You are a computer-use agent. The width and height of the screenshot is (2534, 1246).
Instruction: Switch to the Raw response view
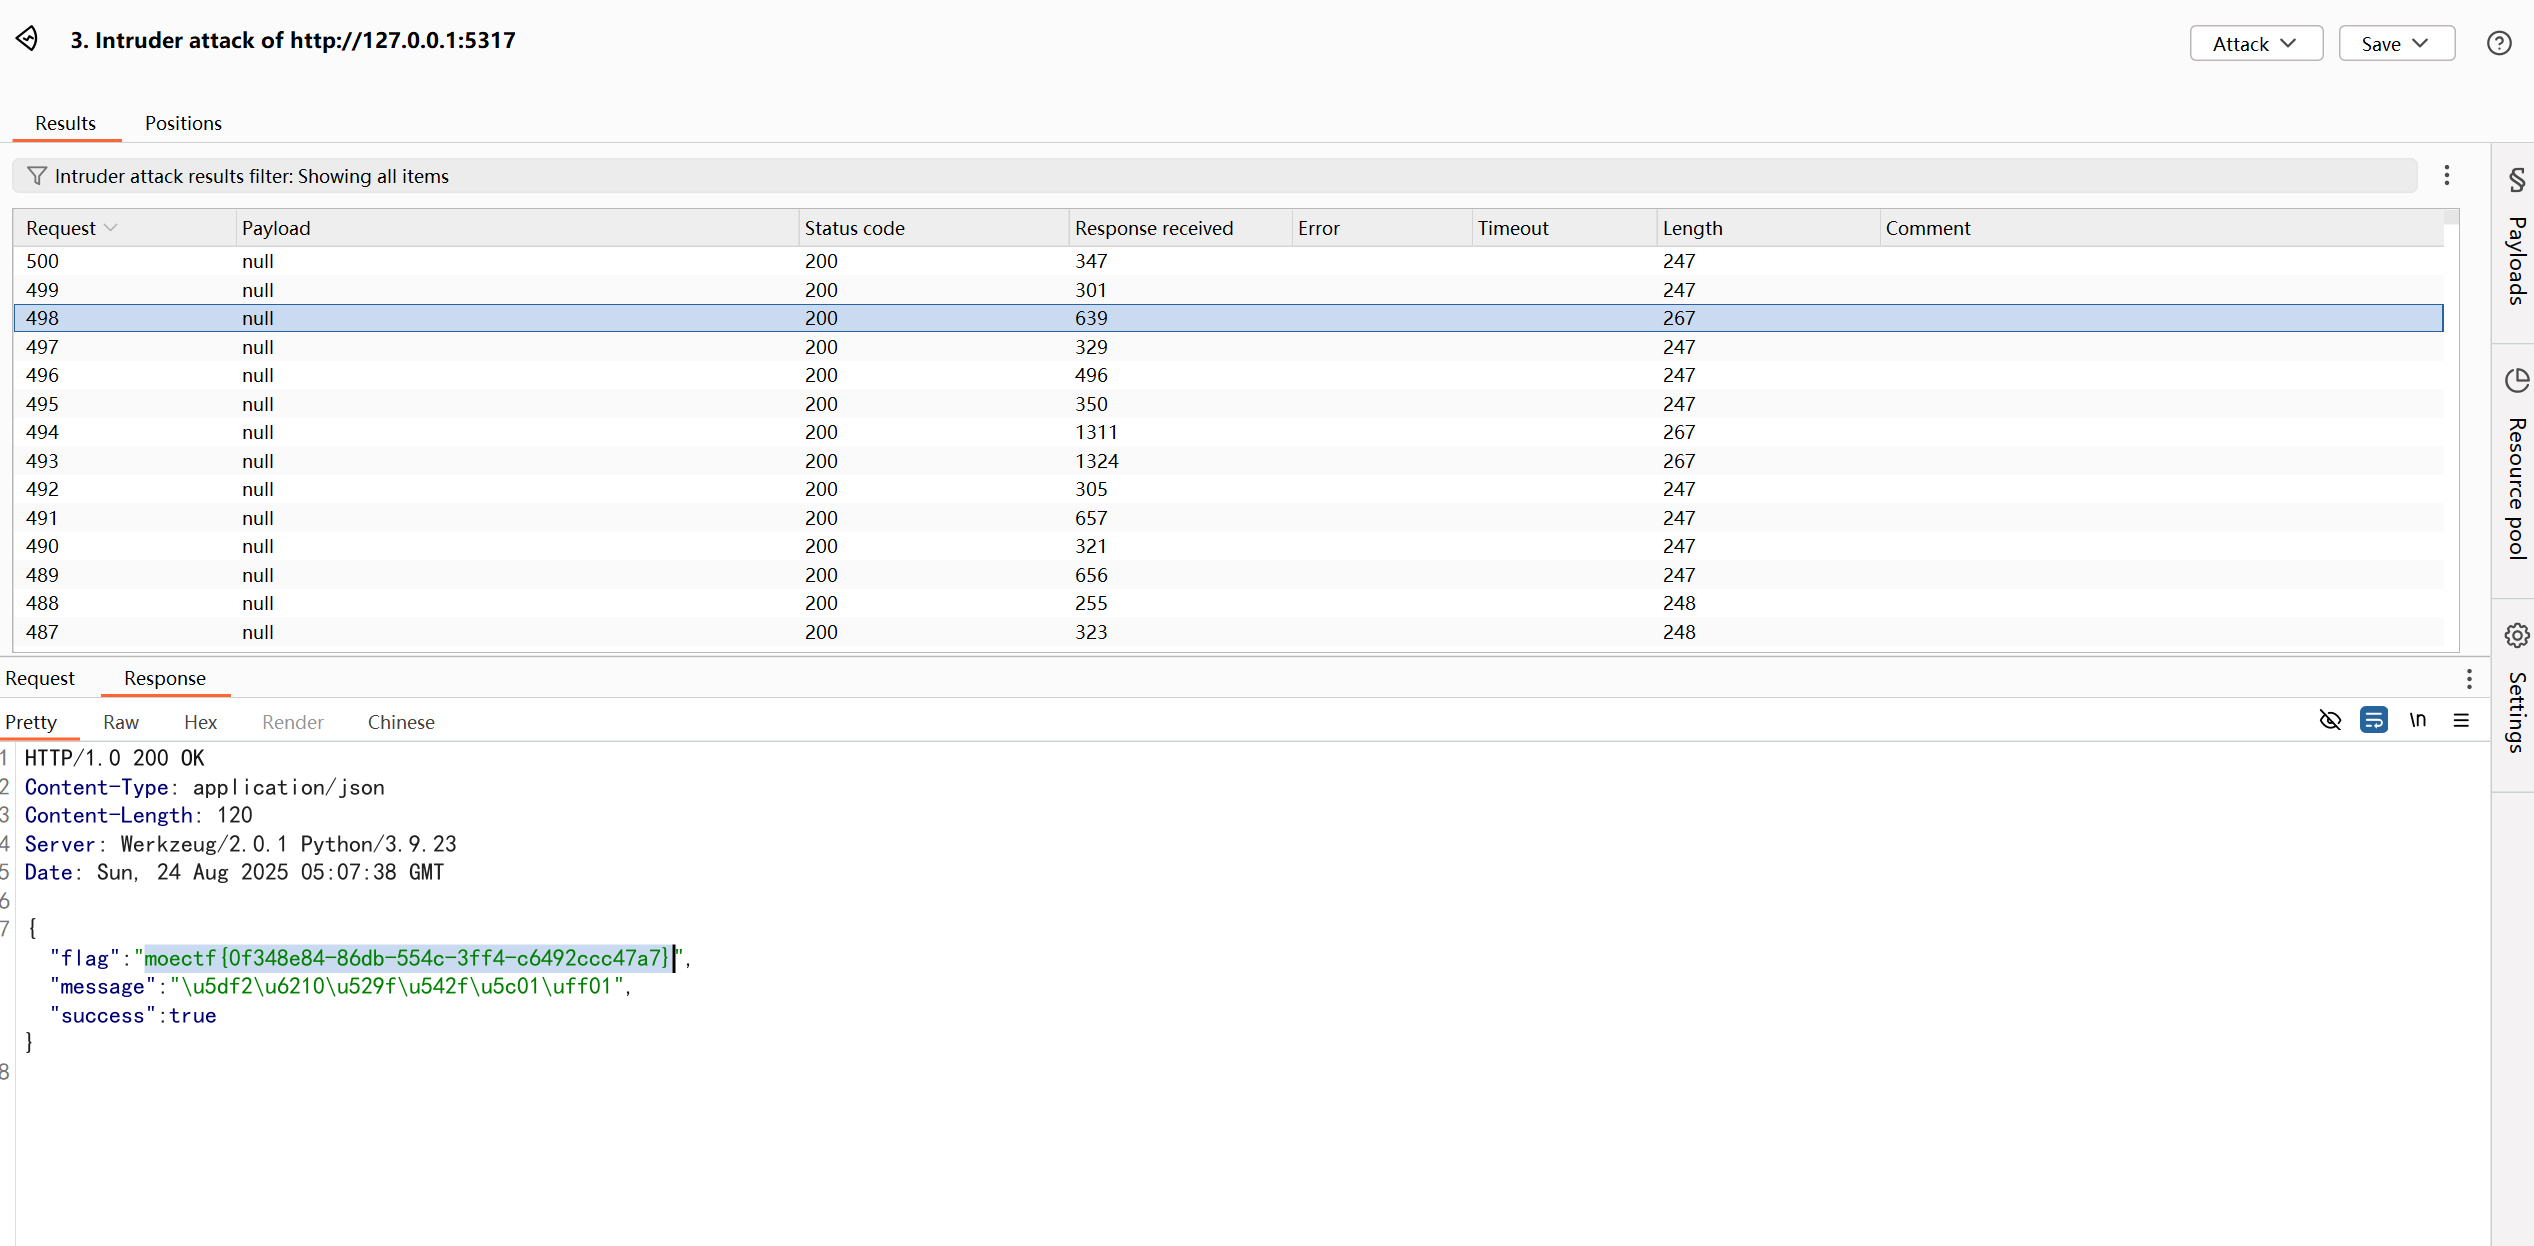pos(121,722)
